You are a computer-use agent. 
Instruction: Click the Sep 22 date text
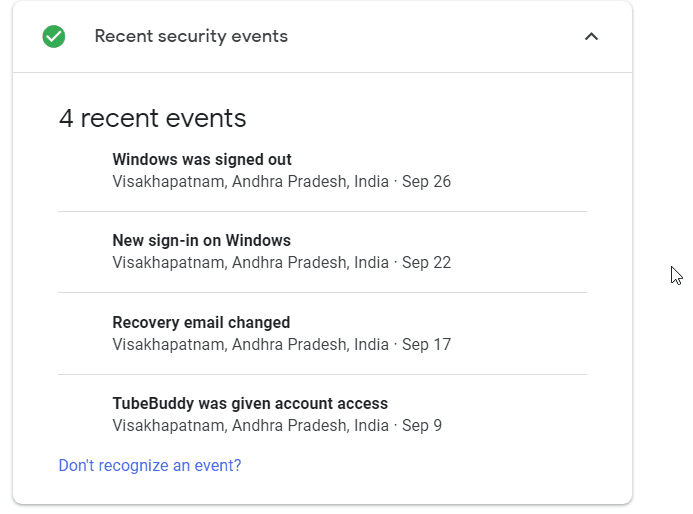(426, 263)
